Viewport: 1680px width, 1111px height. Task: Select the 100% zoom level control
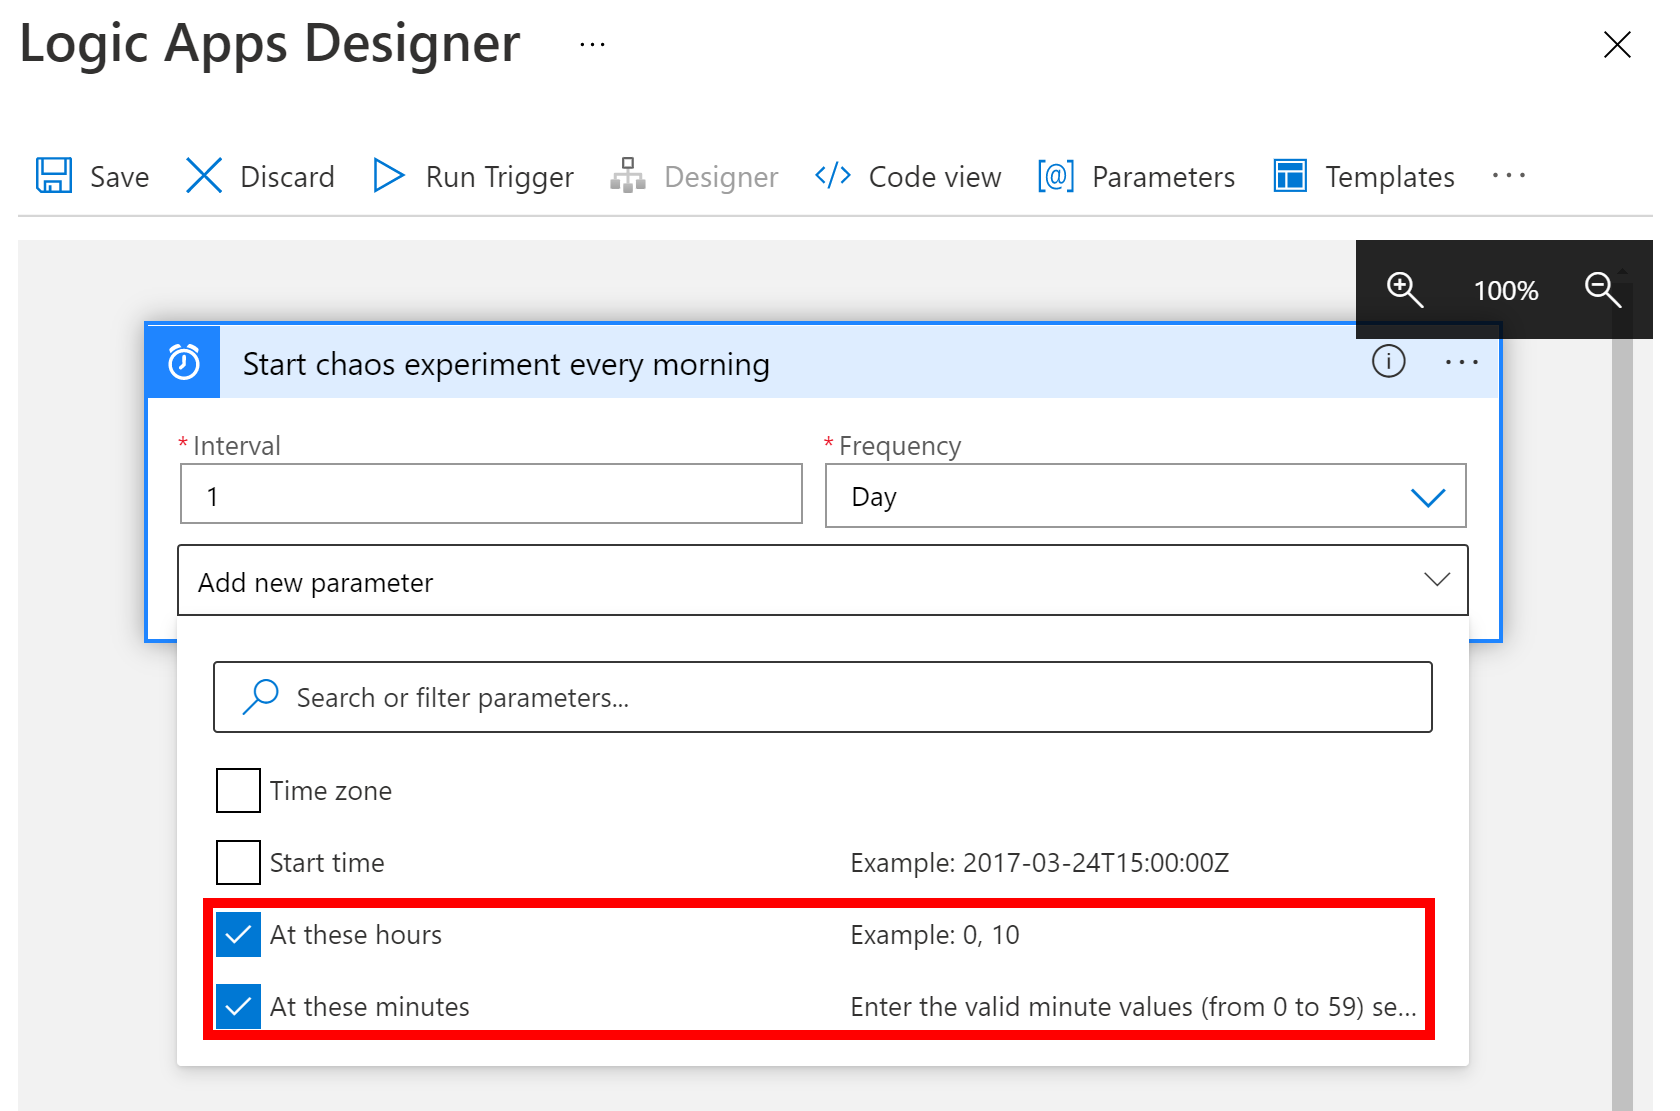tap(1504, 290)
